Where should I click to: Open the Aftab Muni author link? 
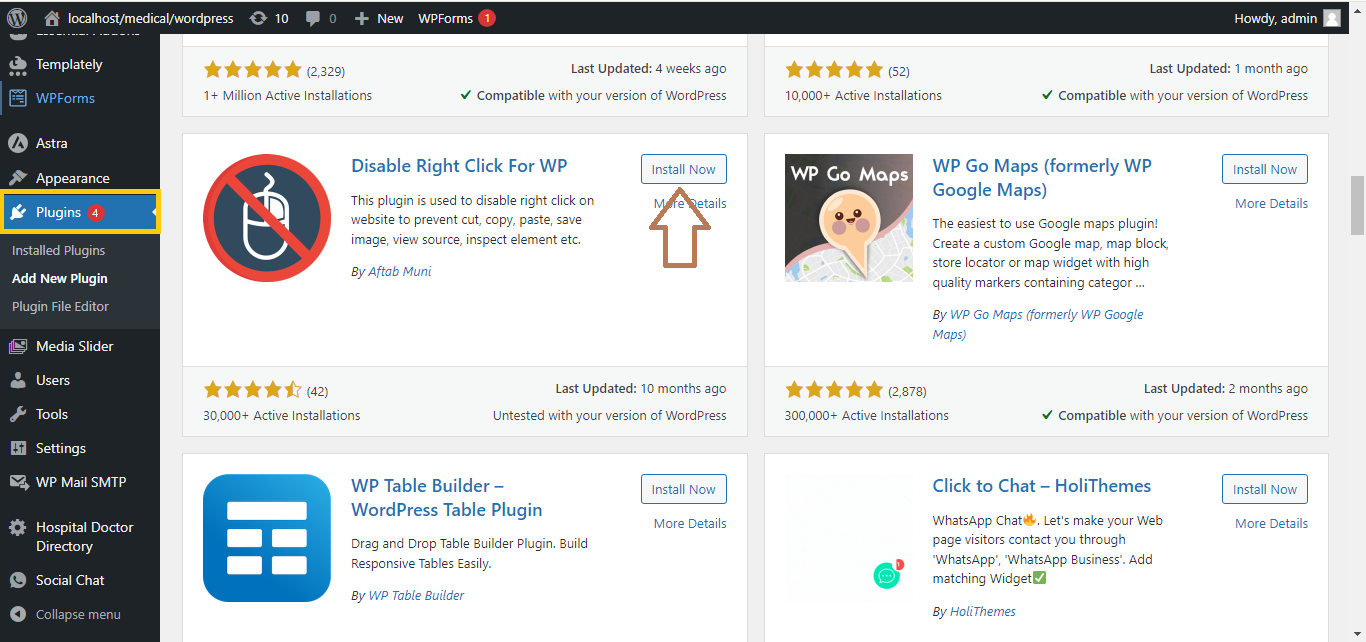(400, 271)
